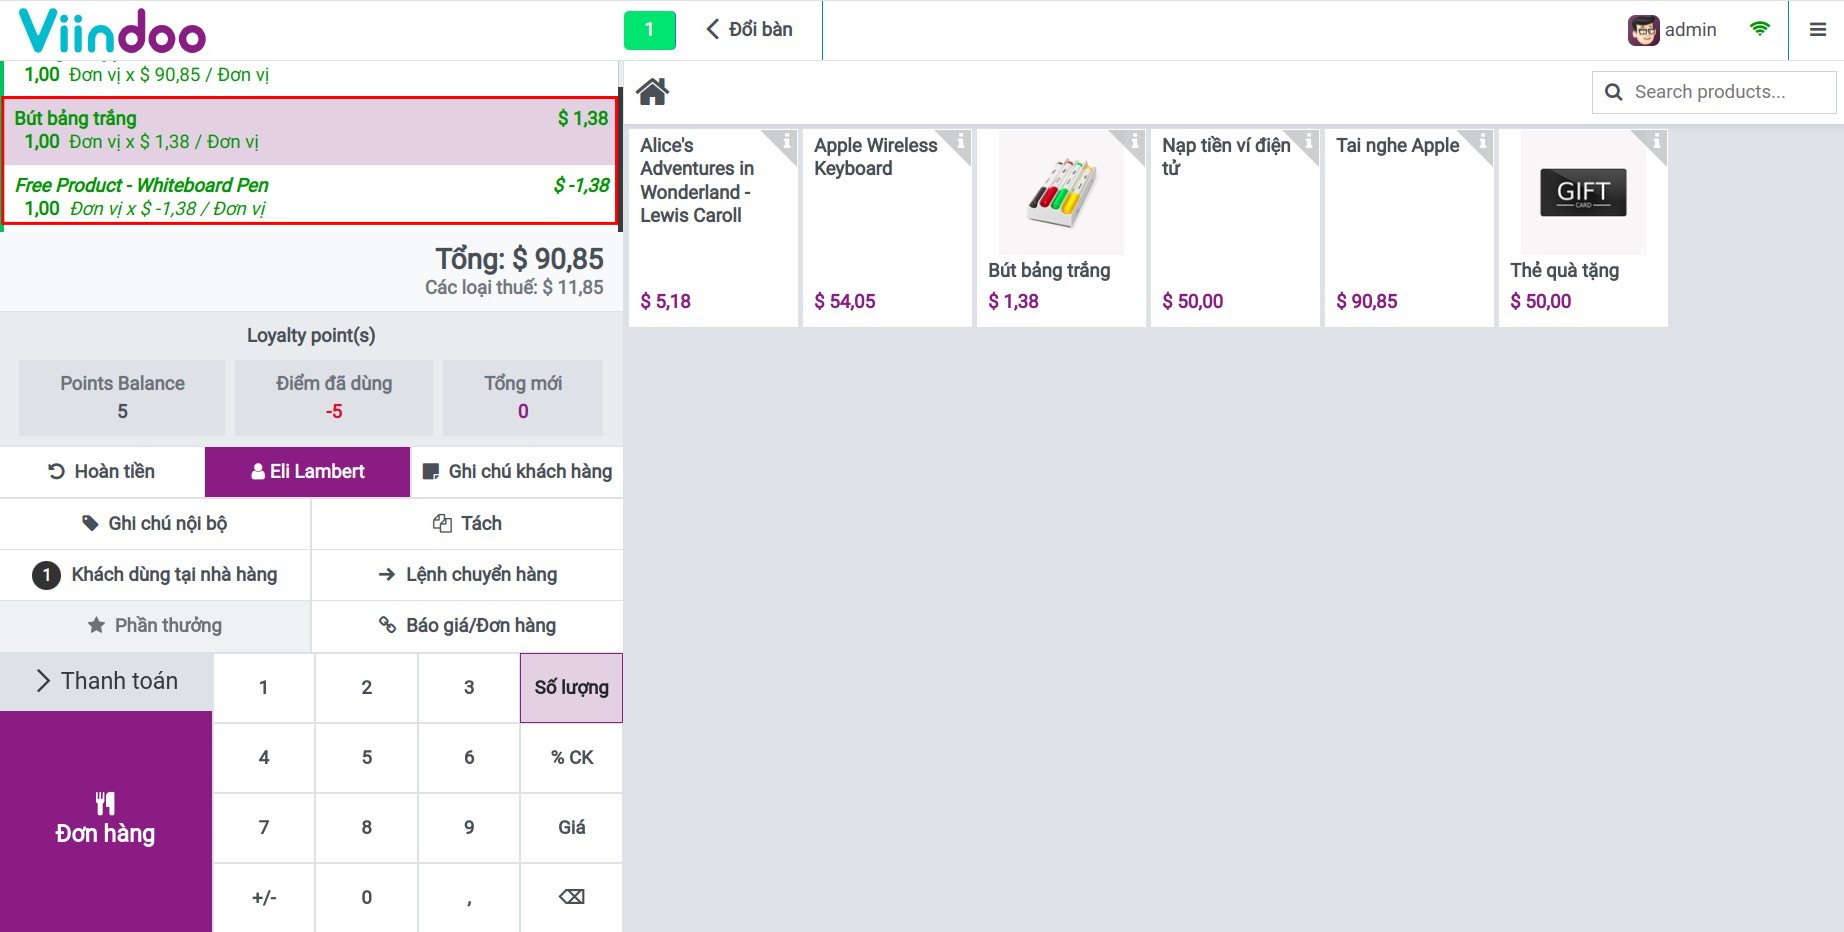Select customer Eli Lambert button
Screen dimensions: 1844x932
(x=307, y=472)
